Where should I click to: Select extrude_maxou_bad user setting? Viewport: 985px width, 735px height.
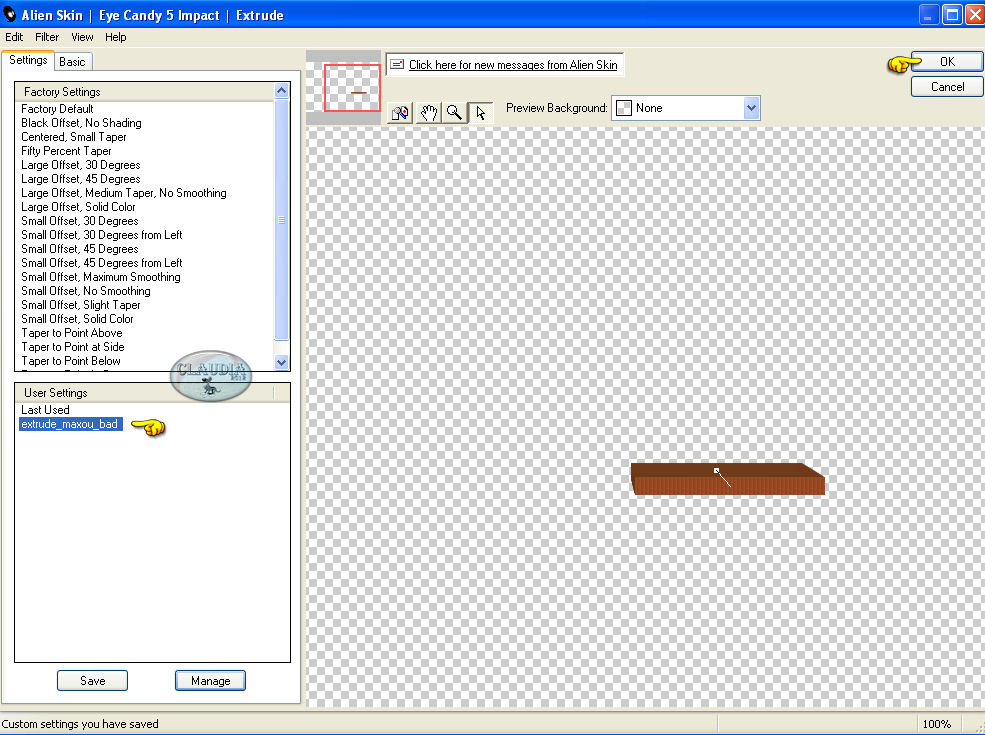(70, 424)
